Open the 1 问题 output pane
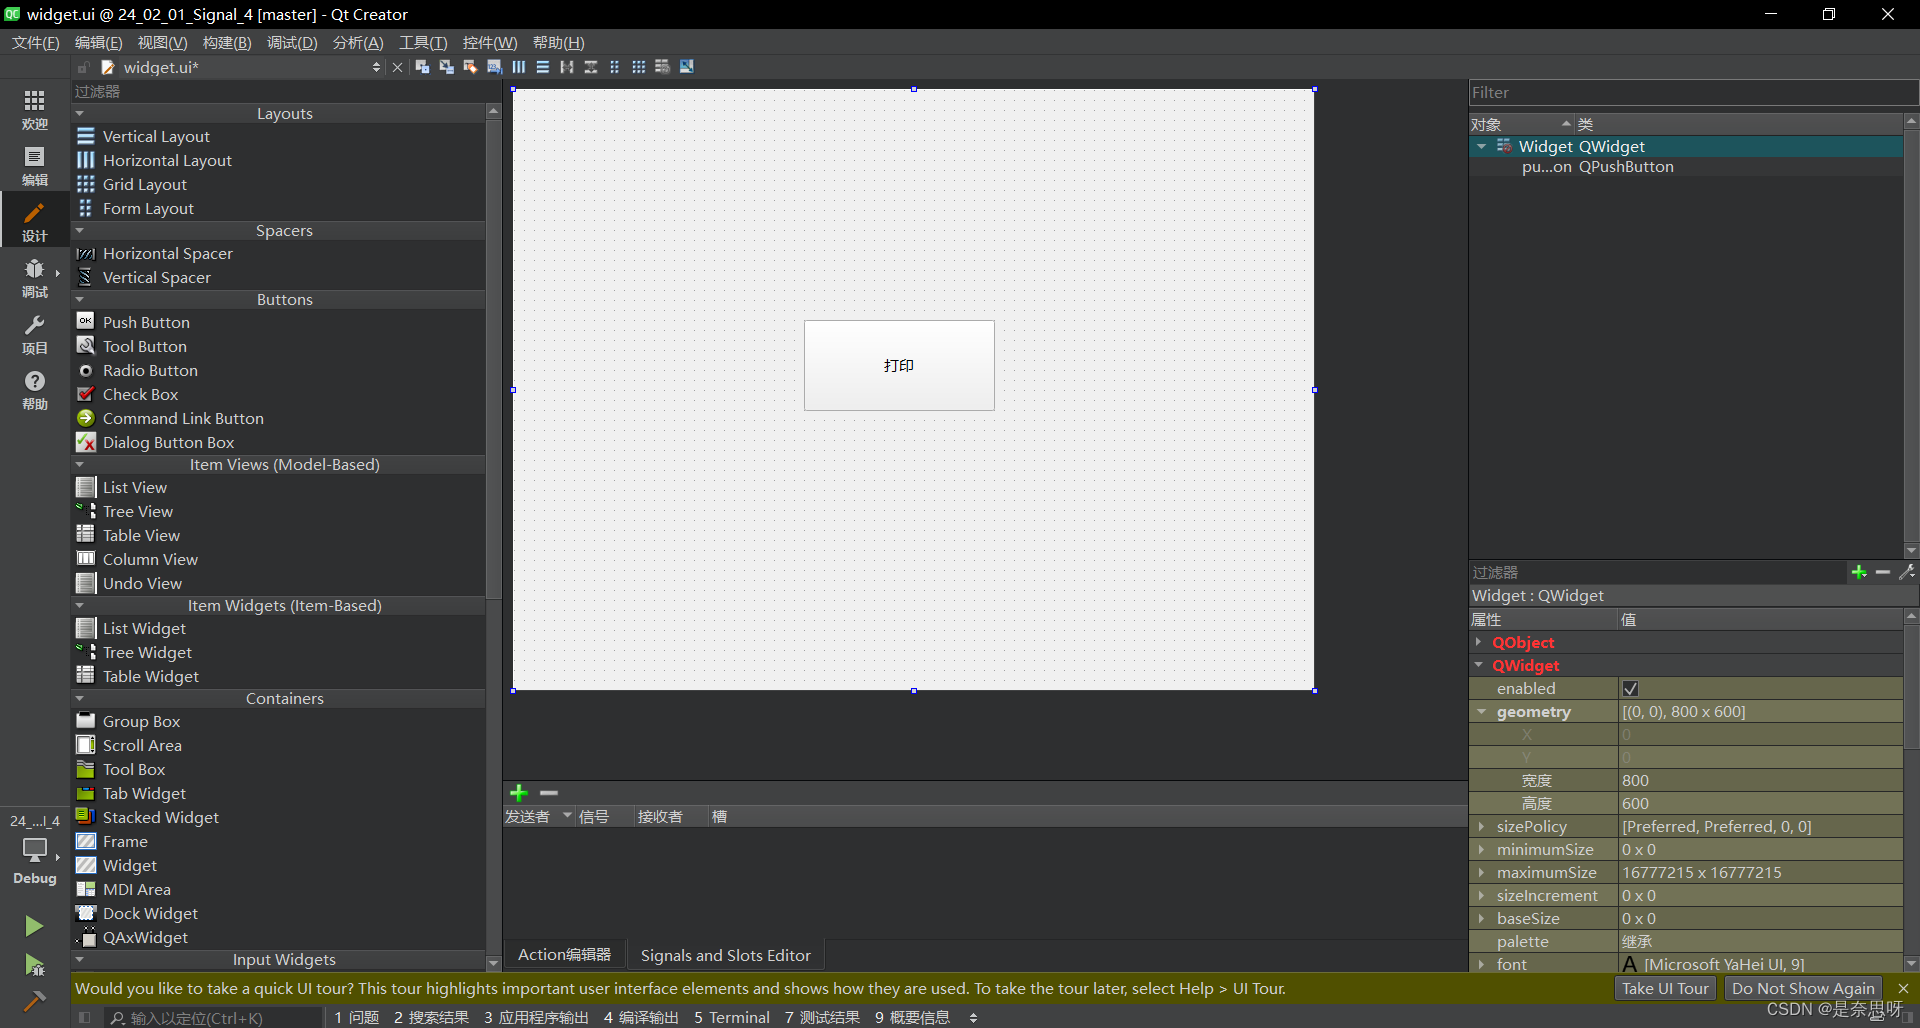The height and width of the screenshot is (1028, 1920). click(x=357, y=1017)
